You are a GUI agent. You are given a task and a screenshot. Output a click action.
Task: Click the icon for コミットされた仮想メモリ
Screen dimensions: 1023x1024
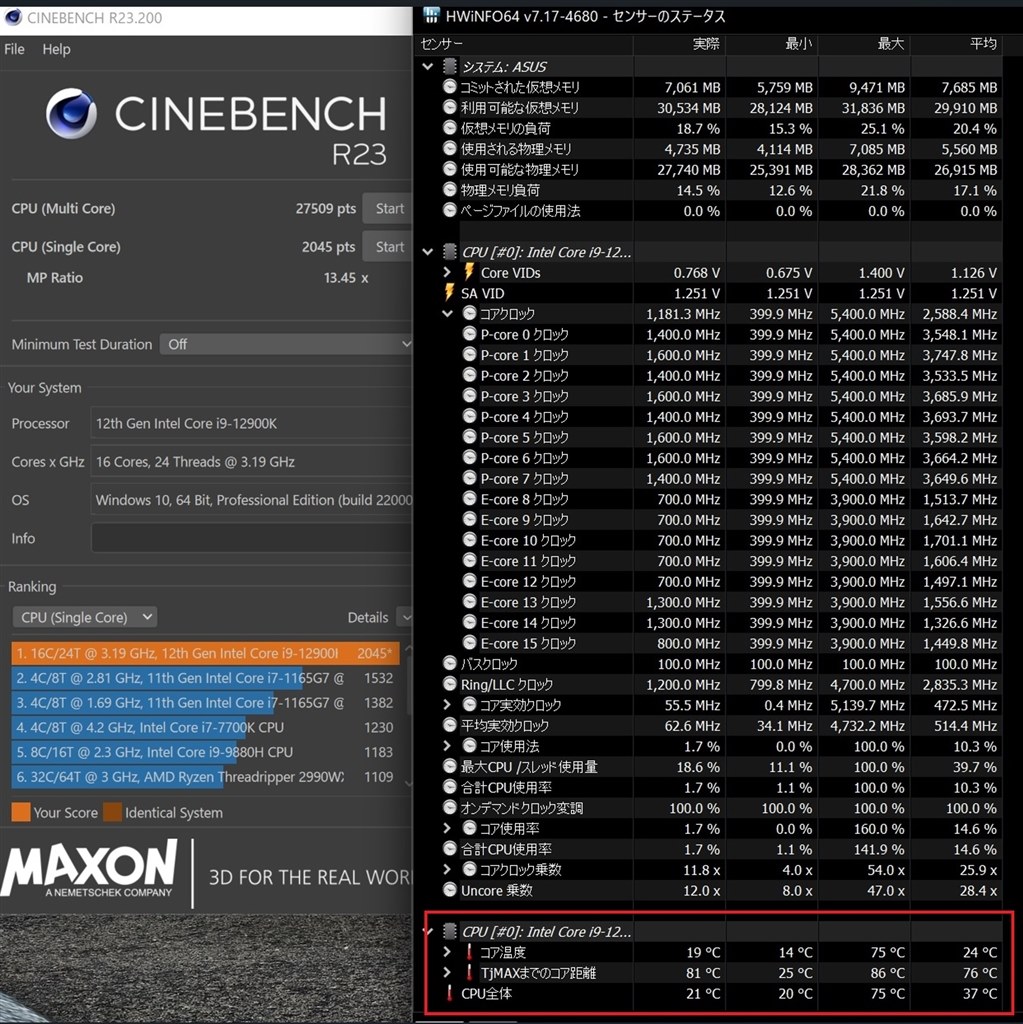tap(449, 86)
